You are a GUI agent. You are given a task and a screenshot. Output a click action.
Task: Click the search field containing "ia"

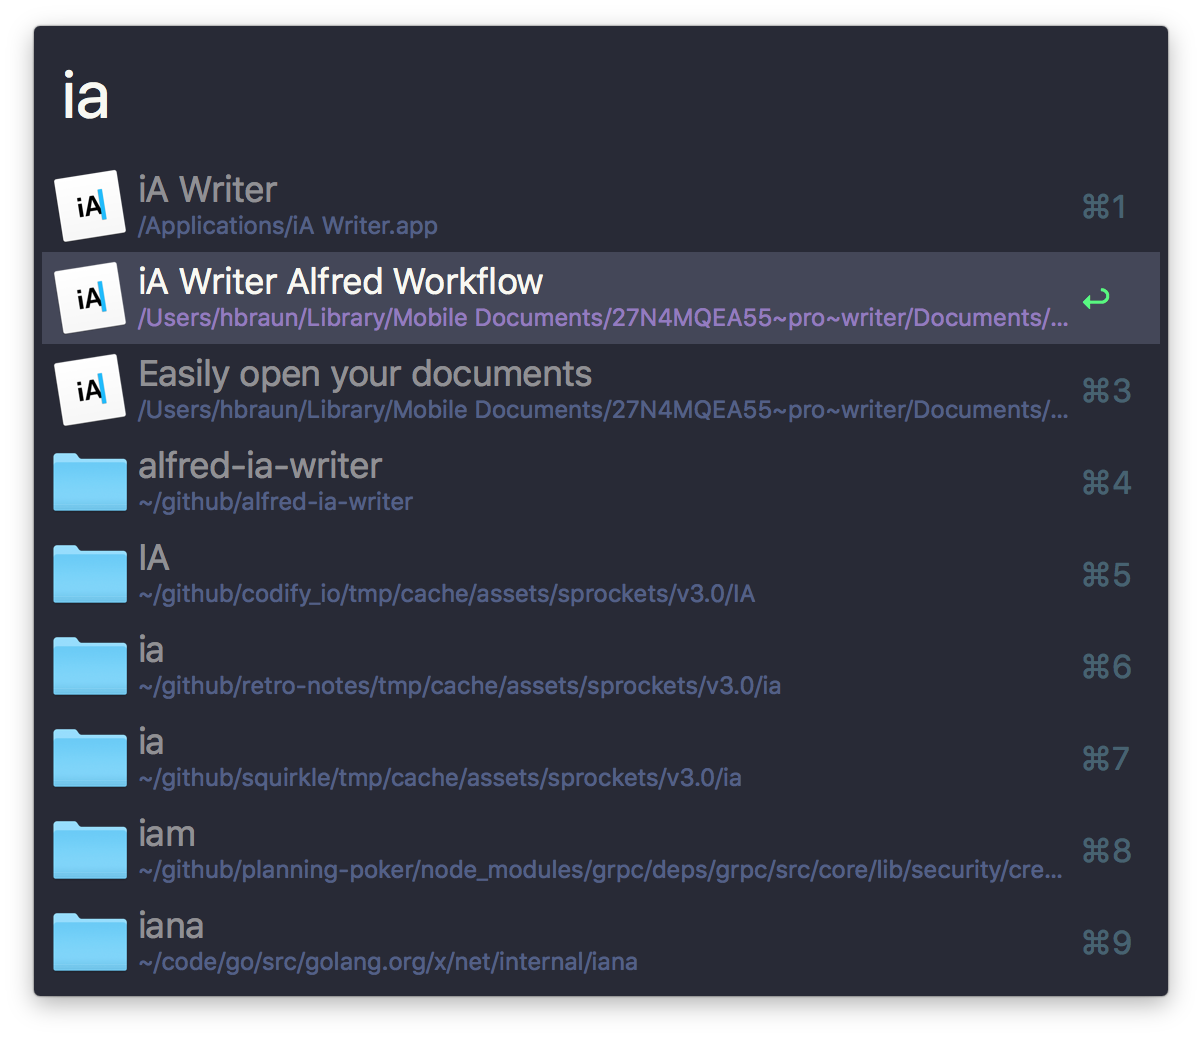pos(600,96)
